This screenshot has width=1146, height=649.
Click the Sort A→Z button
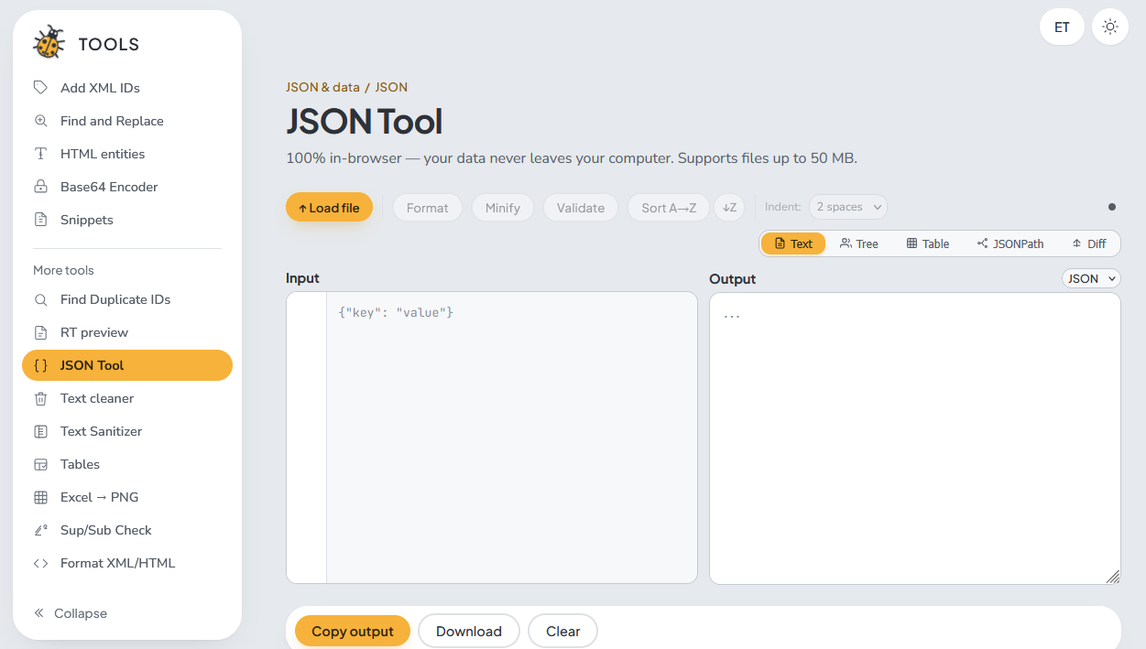pyautogui.click(x=669, y=208)
